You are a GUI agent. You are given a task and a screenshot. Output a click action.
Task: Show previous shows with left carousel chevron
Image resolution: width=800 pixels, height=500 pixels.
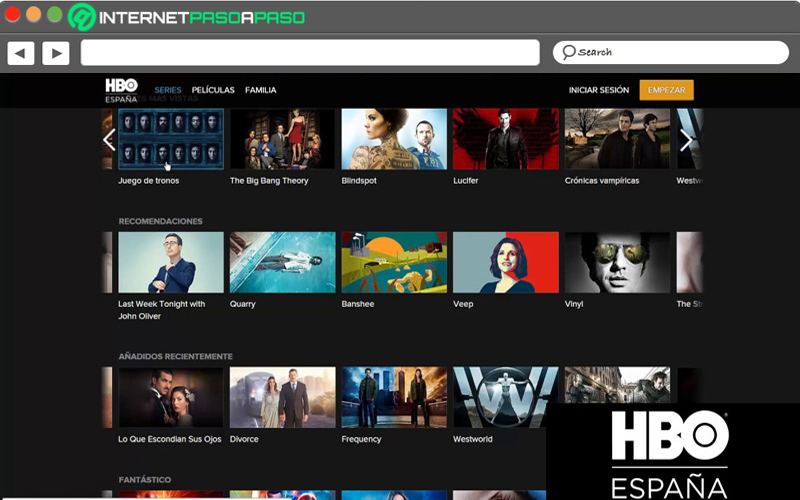pyautogui.click(x=109, y=140)
